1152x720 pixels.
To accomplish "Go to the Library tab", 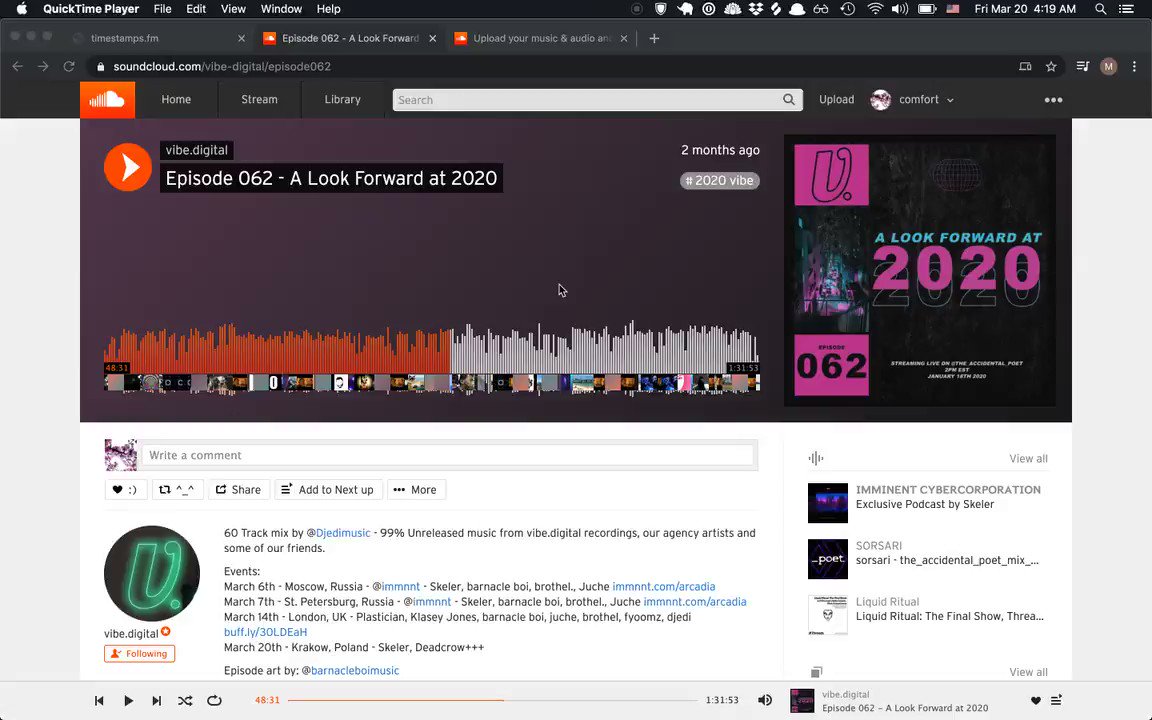I will [x=342, y=100].
